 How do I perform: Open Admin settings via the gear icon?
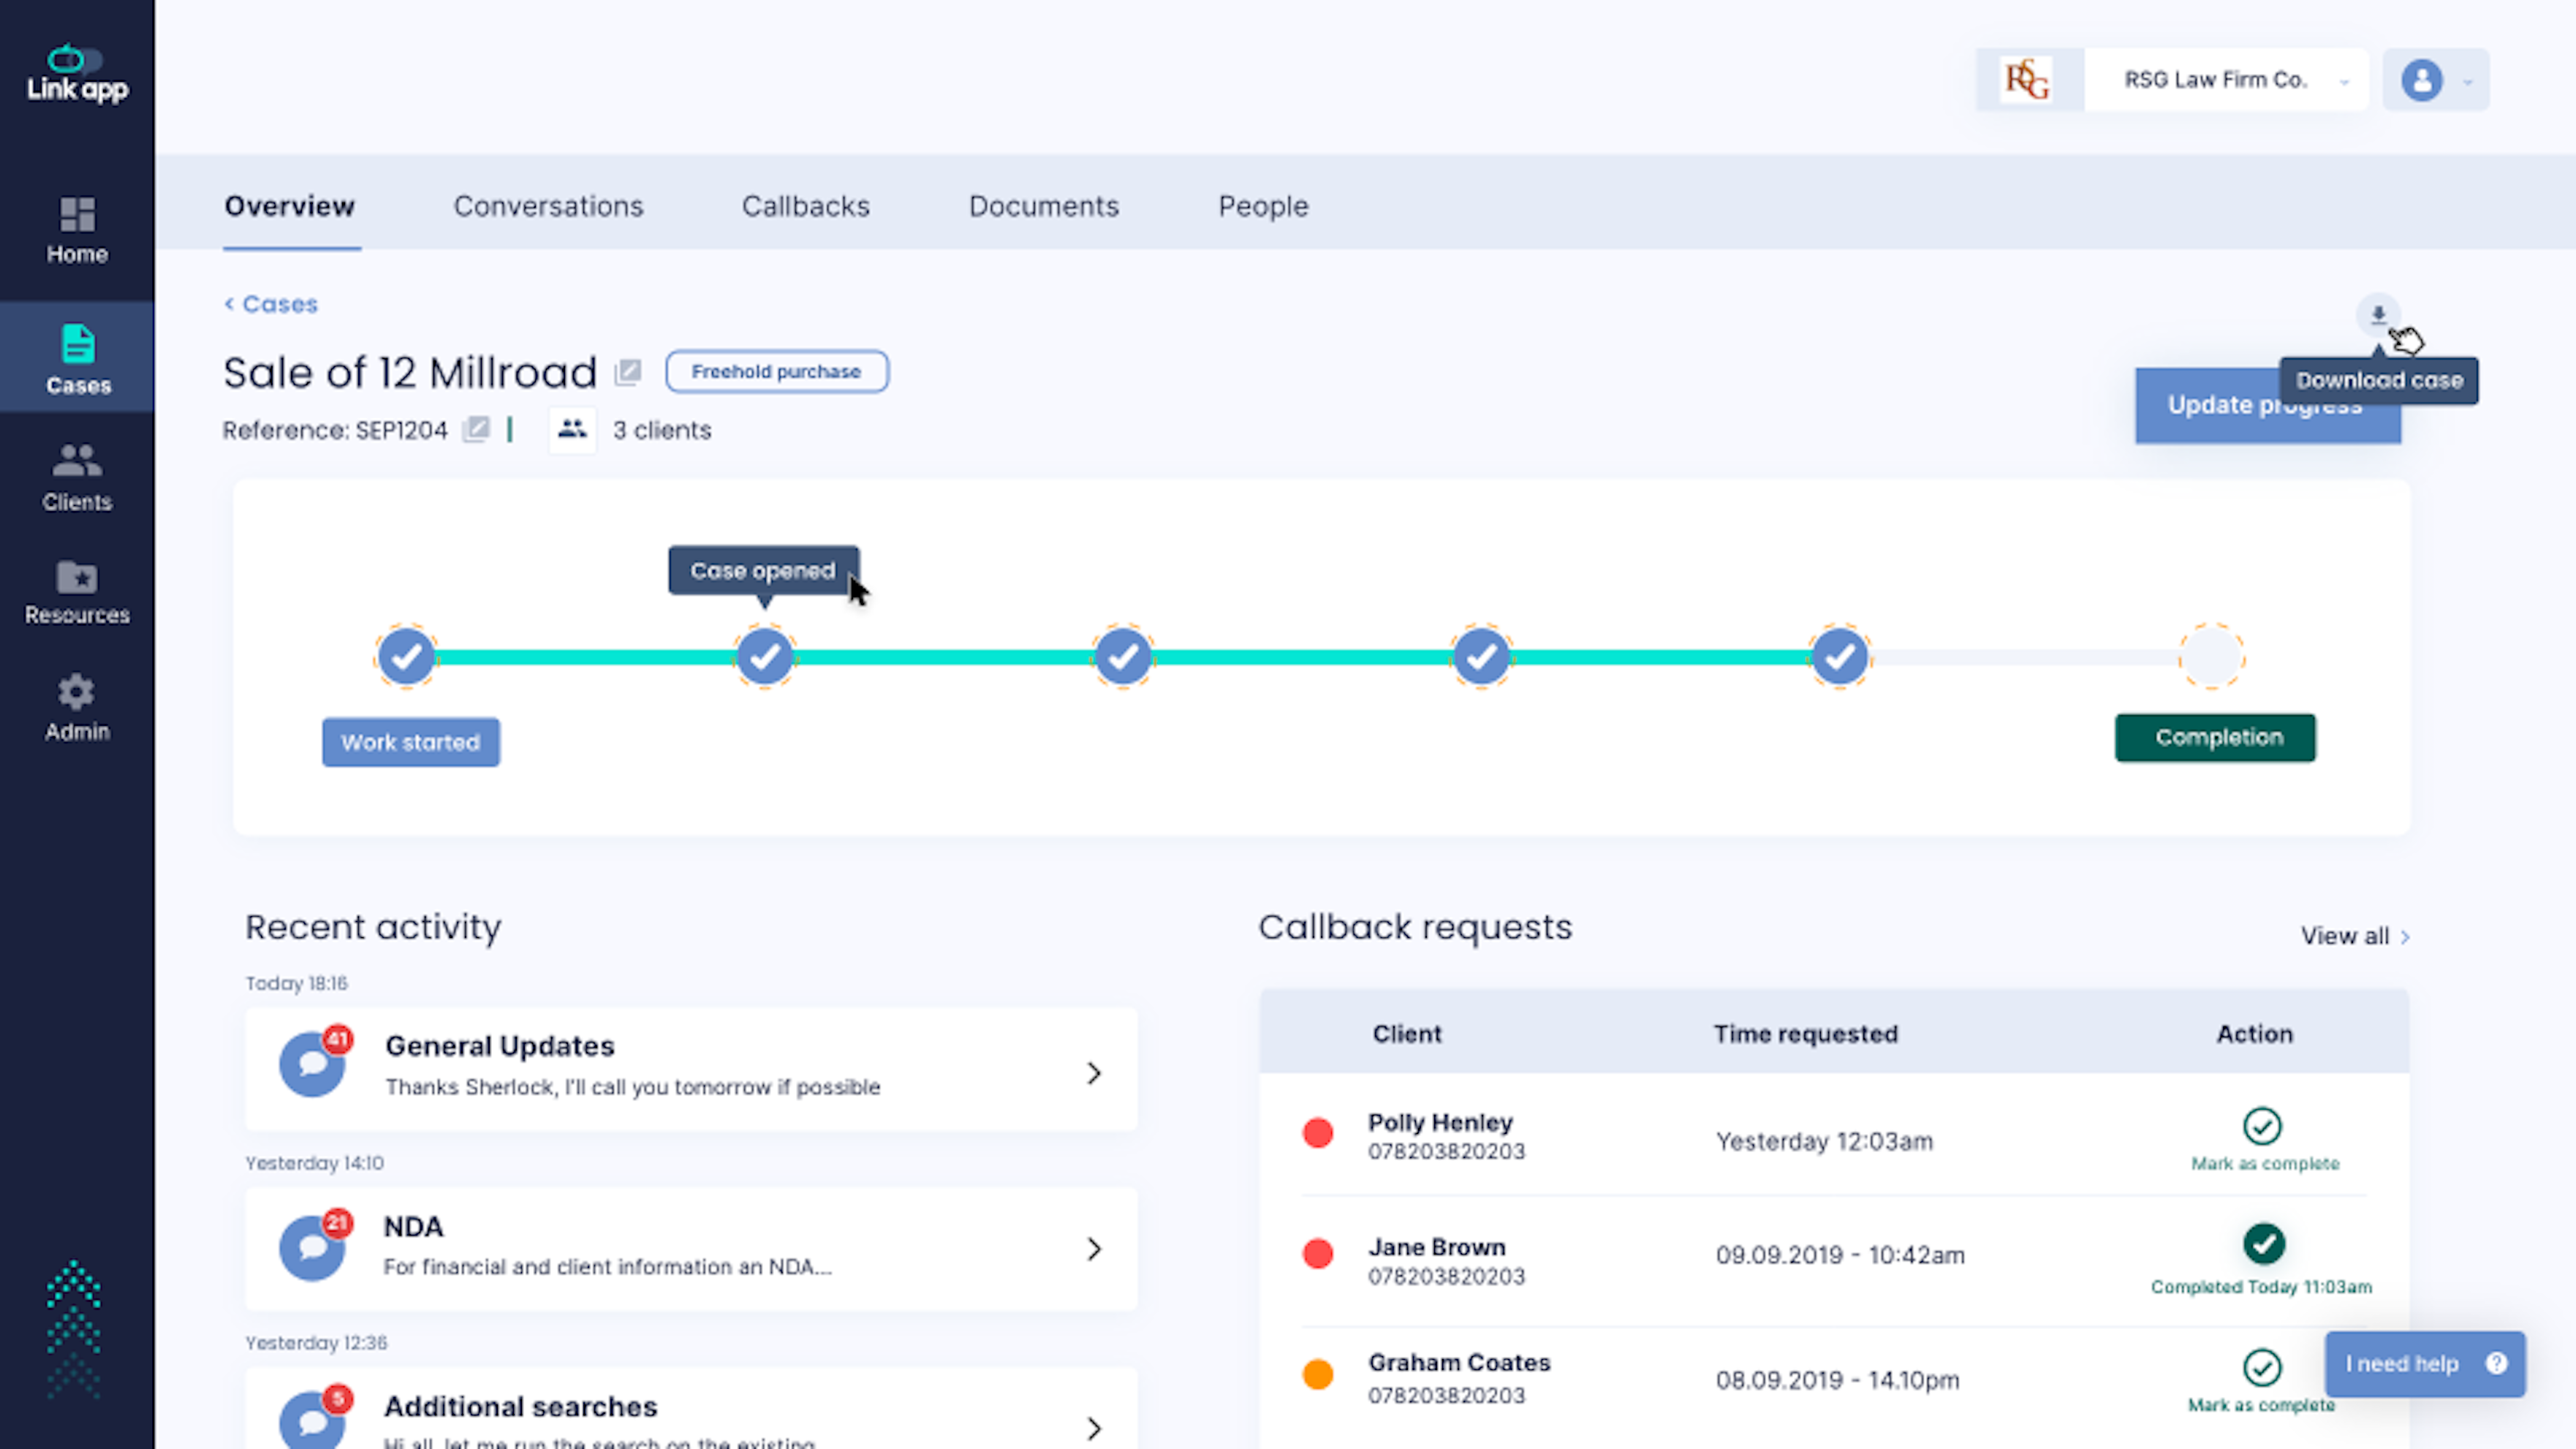(76, 706)
